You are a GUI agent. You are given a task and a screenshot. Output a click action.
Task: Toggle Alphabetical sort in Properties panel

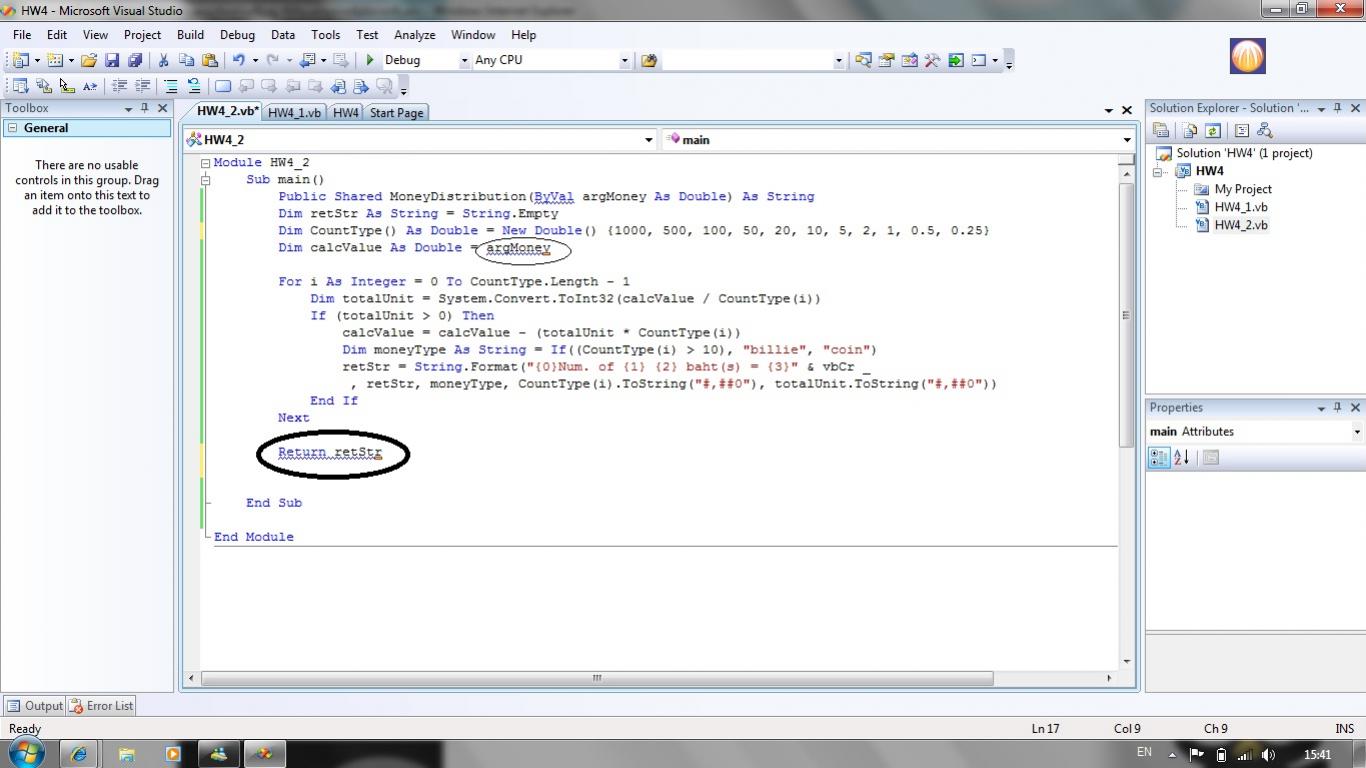tap(1182, 458)
